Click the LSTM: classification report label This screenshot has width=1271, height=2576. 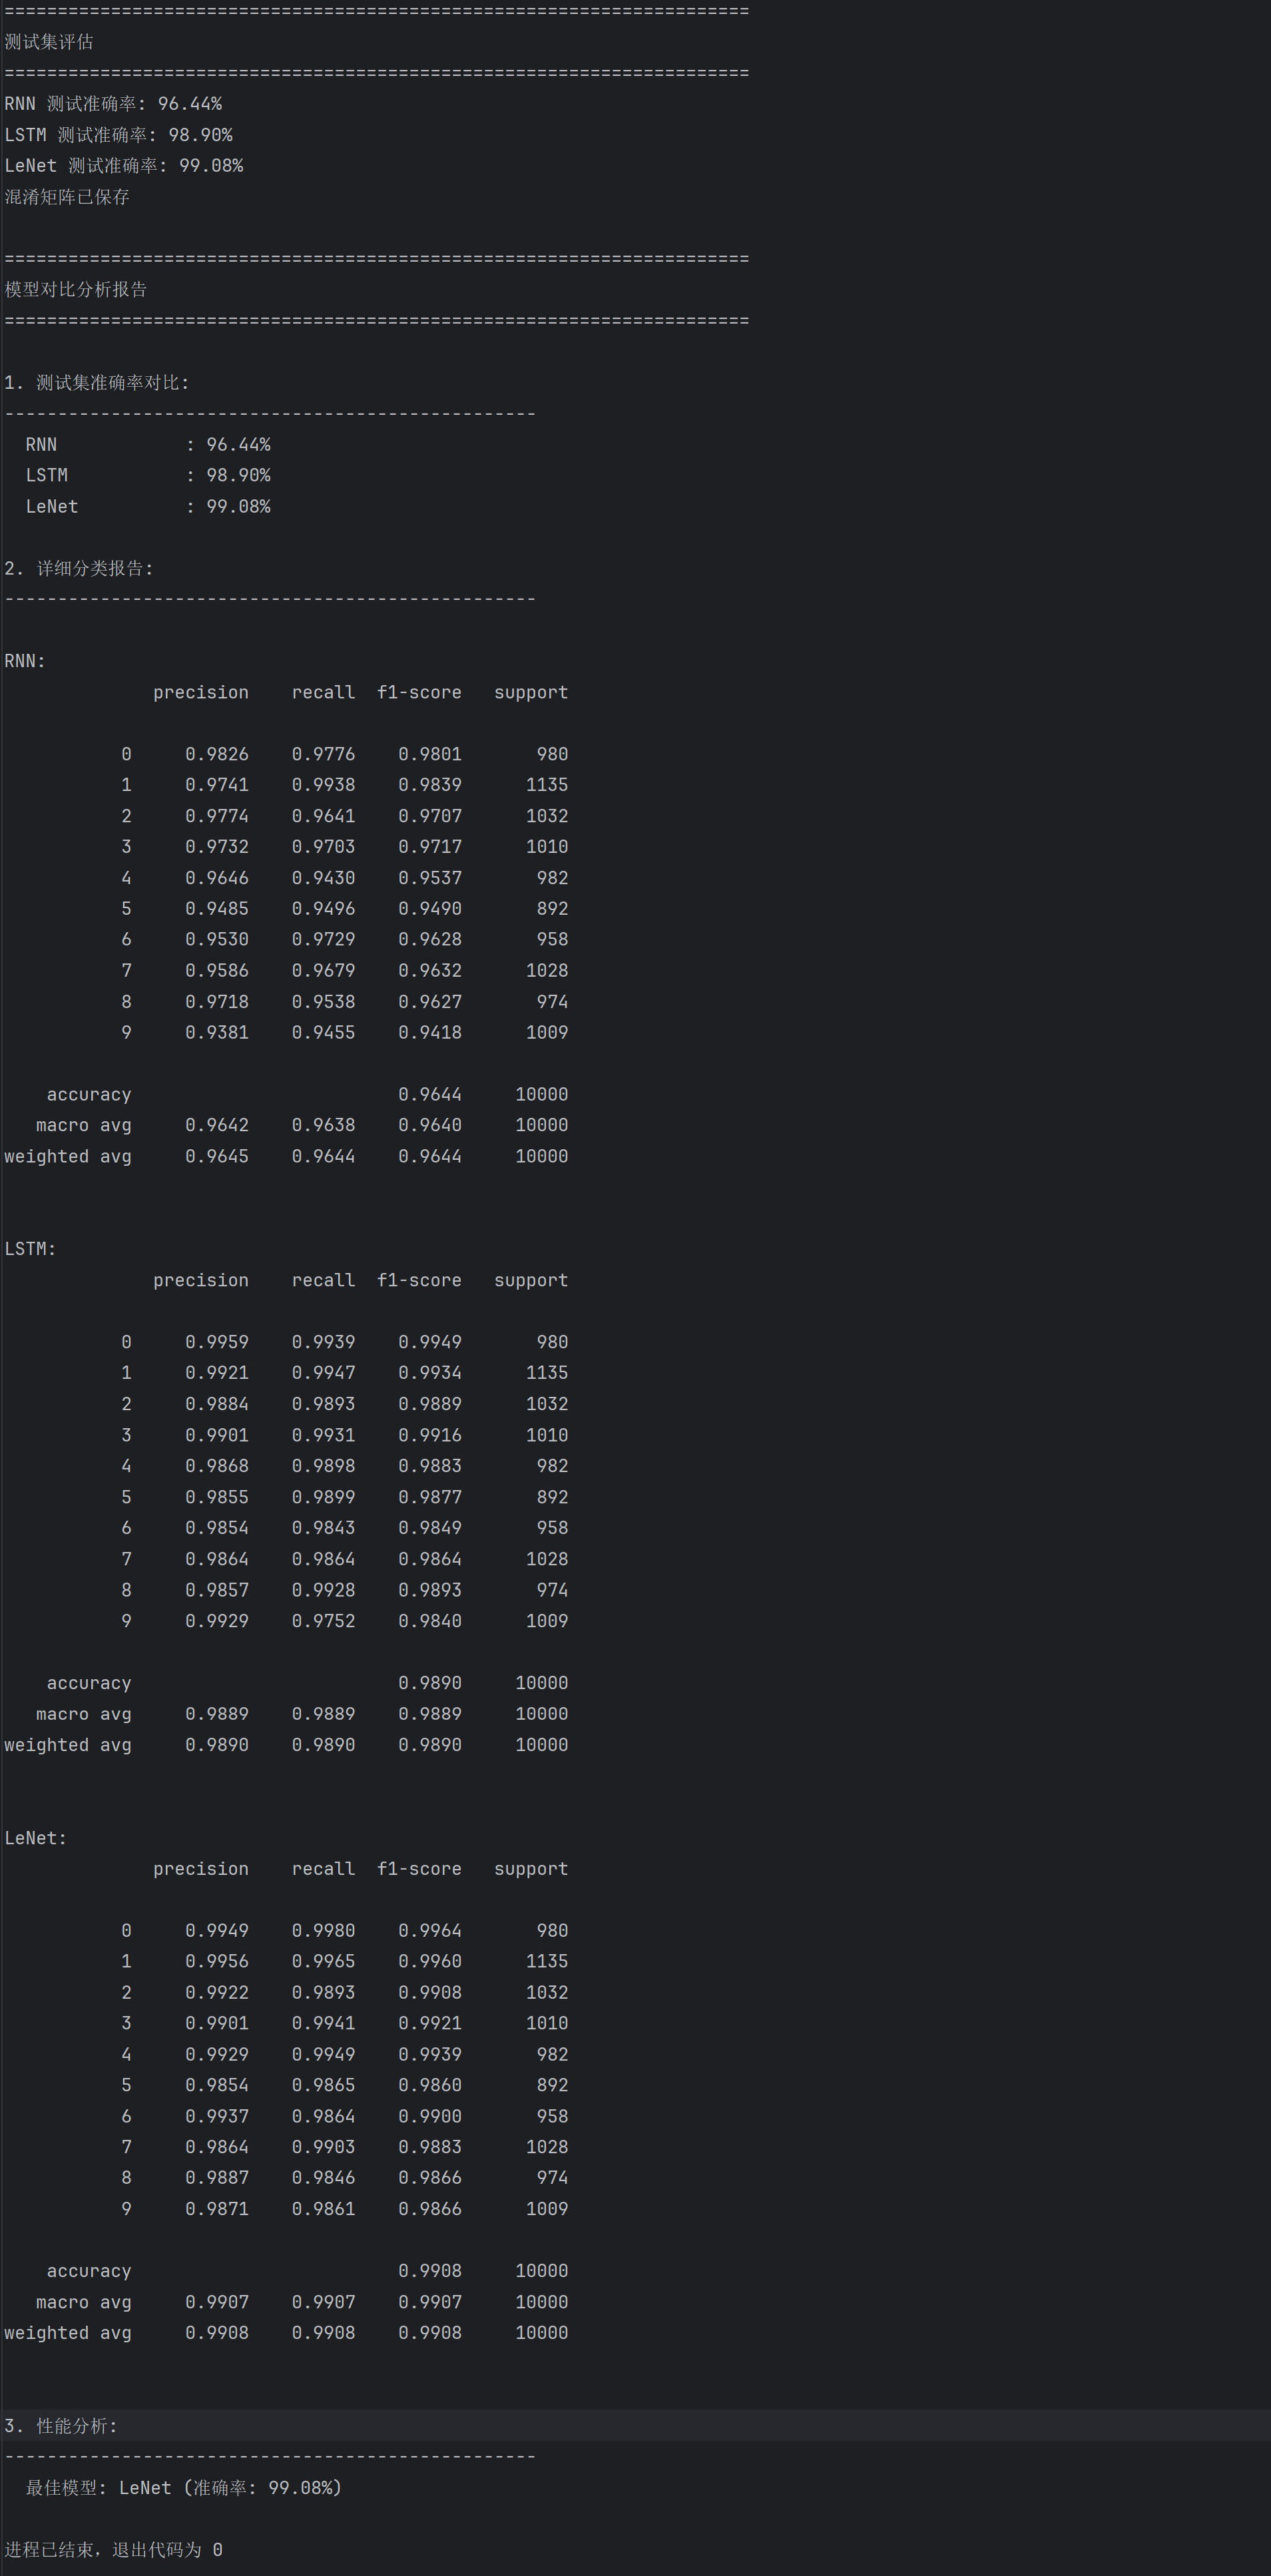pyautogui.click(x=30, y=1249)
